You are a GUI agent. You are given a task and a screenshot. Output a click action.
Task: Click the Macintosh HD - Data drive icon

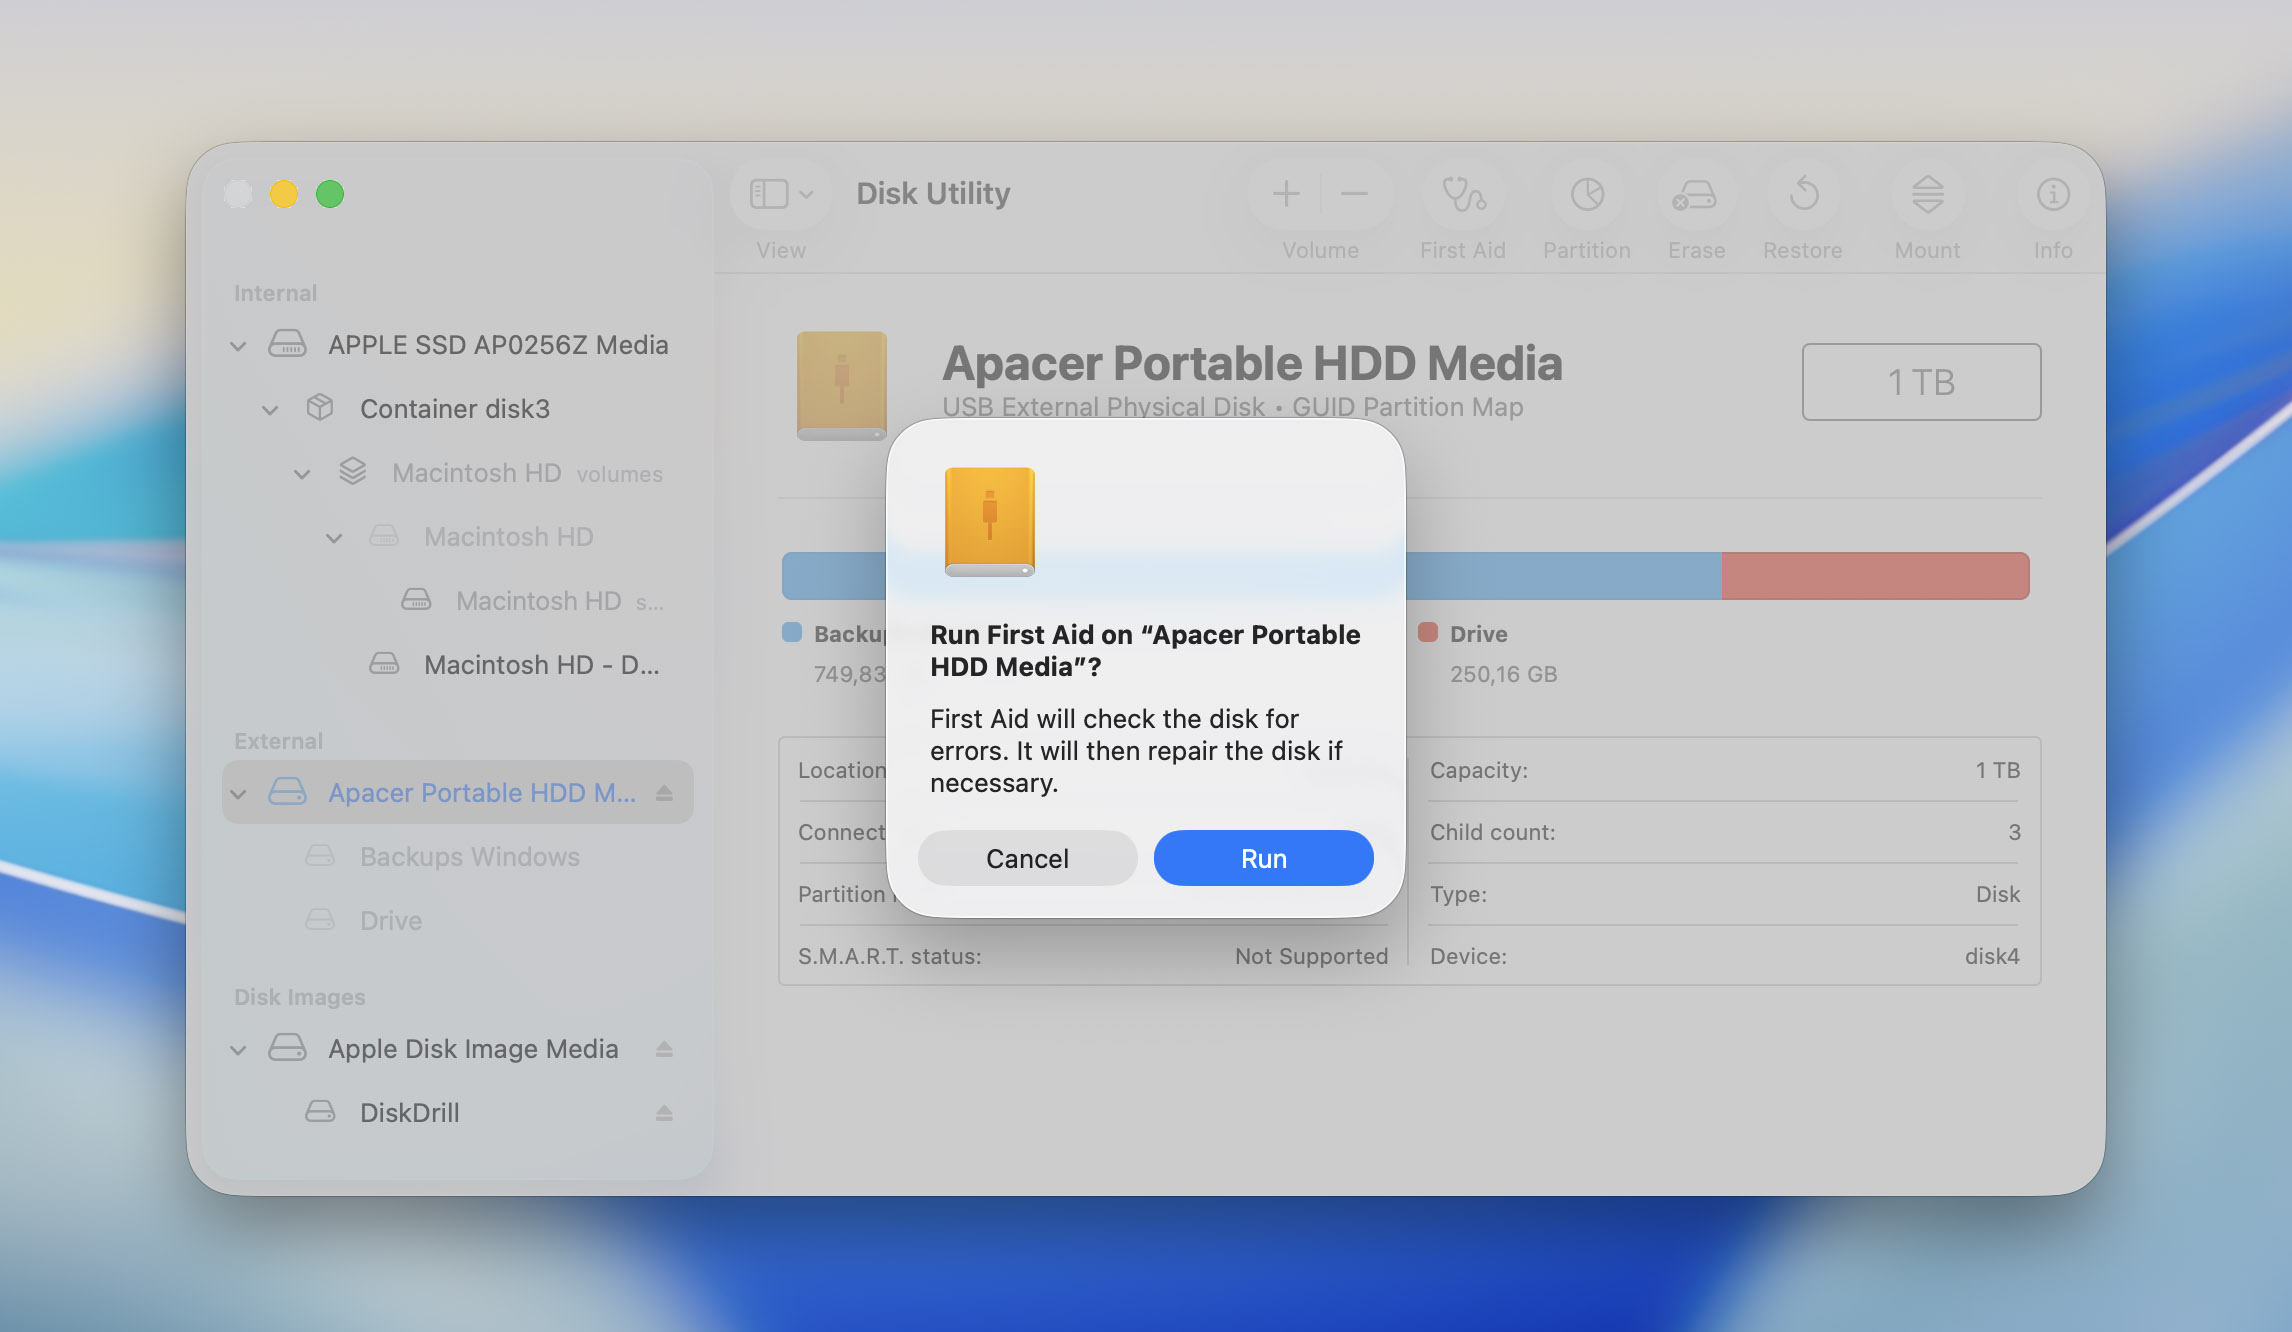(x=384, y=664)
